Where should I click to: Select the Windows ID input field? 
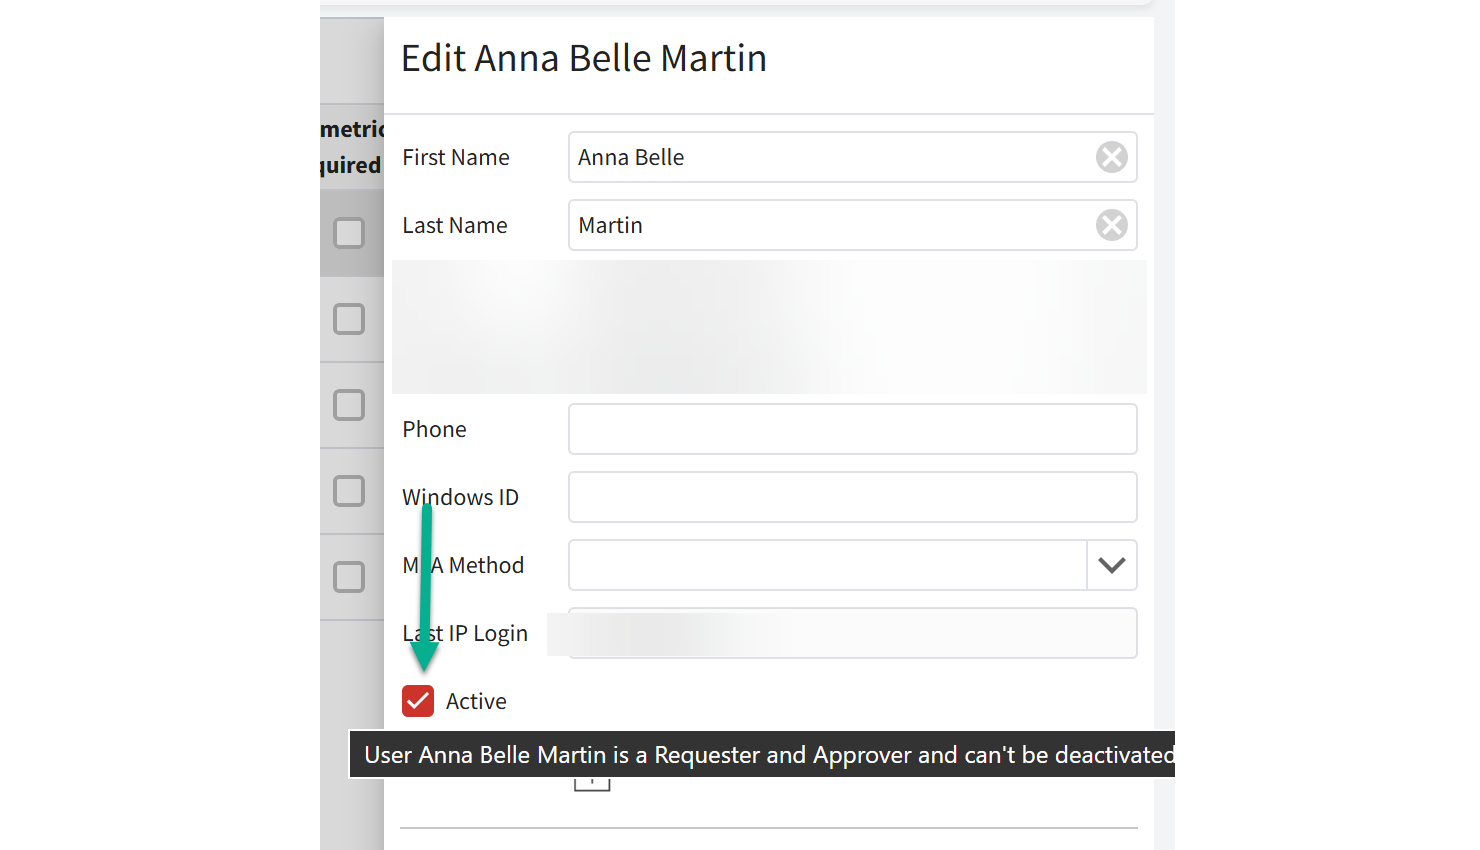tap(852, 497)
